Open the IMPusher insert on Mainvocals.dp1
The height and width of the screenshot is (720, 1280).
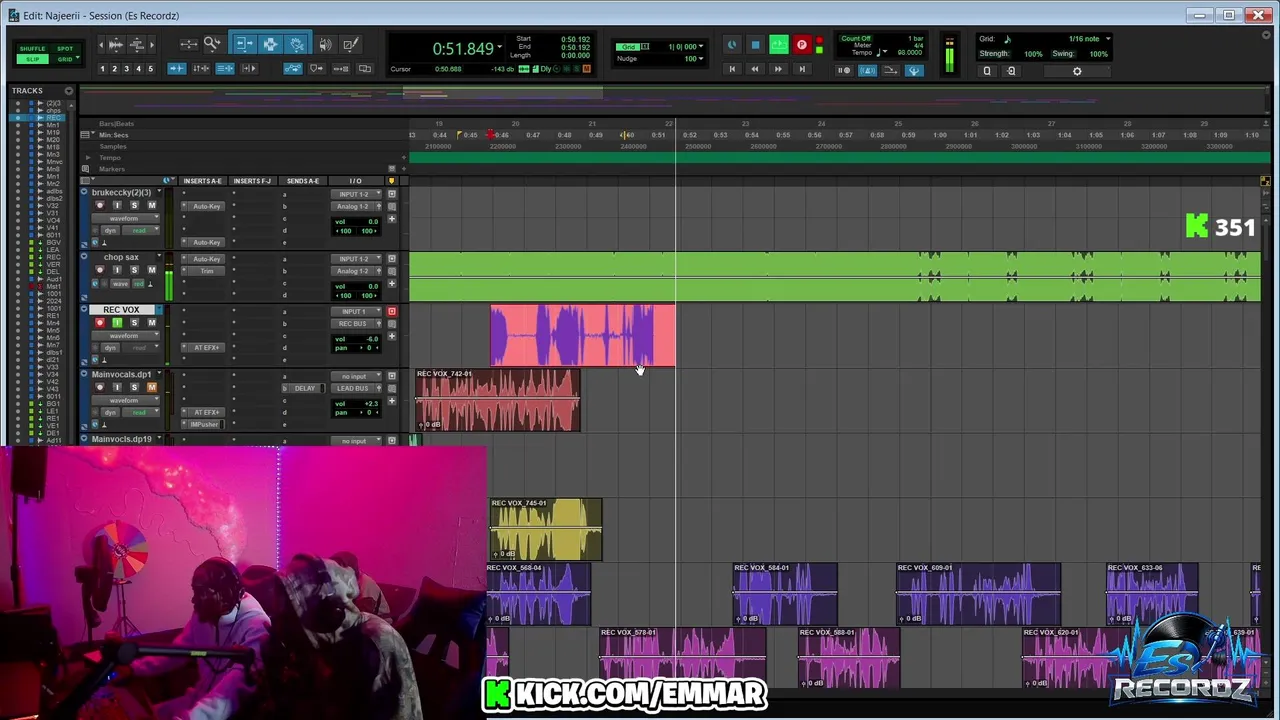[x=204, y=424]
